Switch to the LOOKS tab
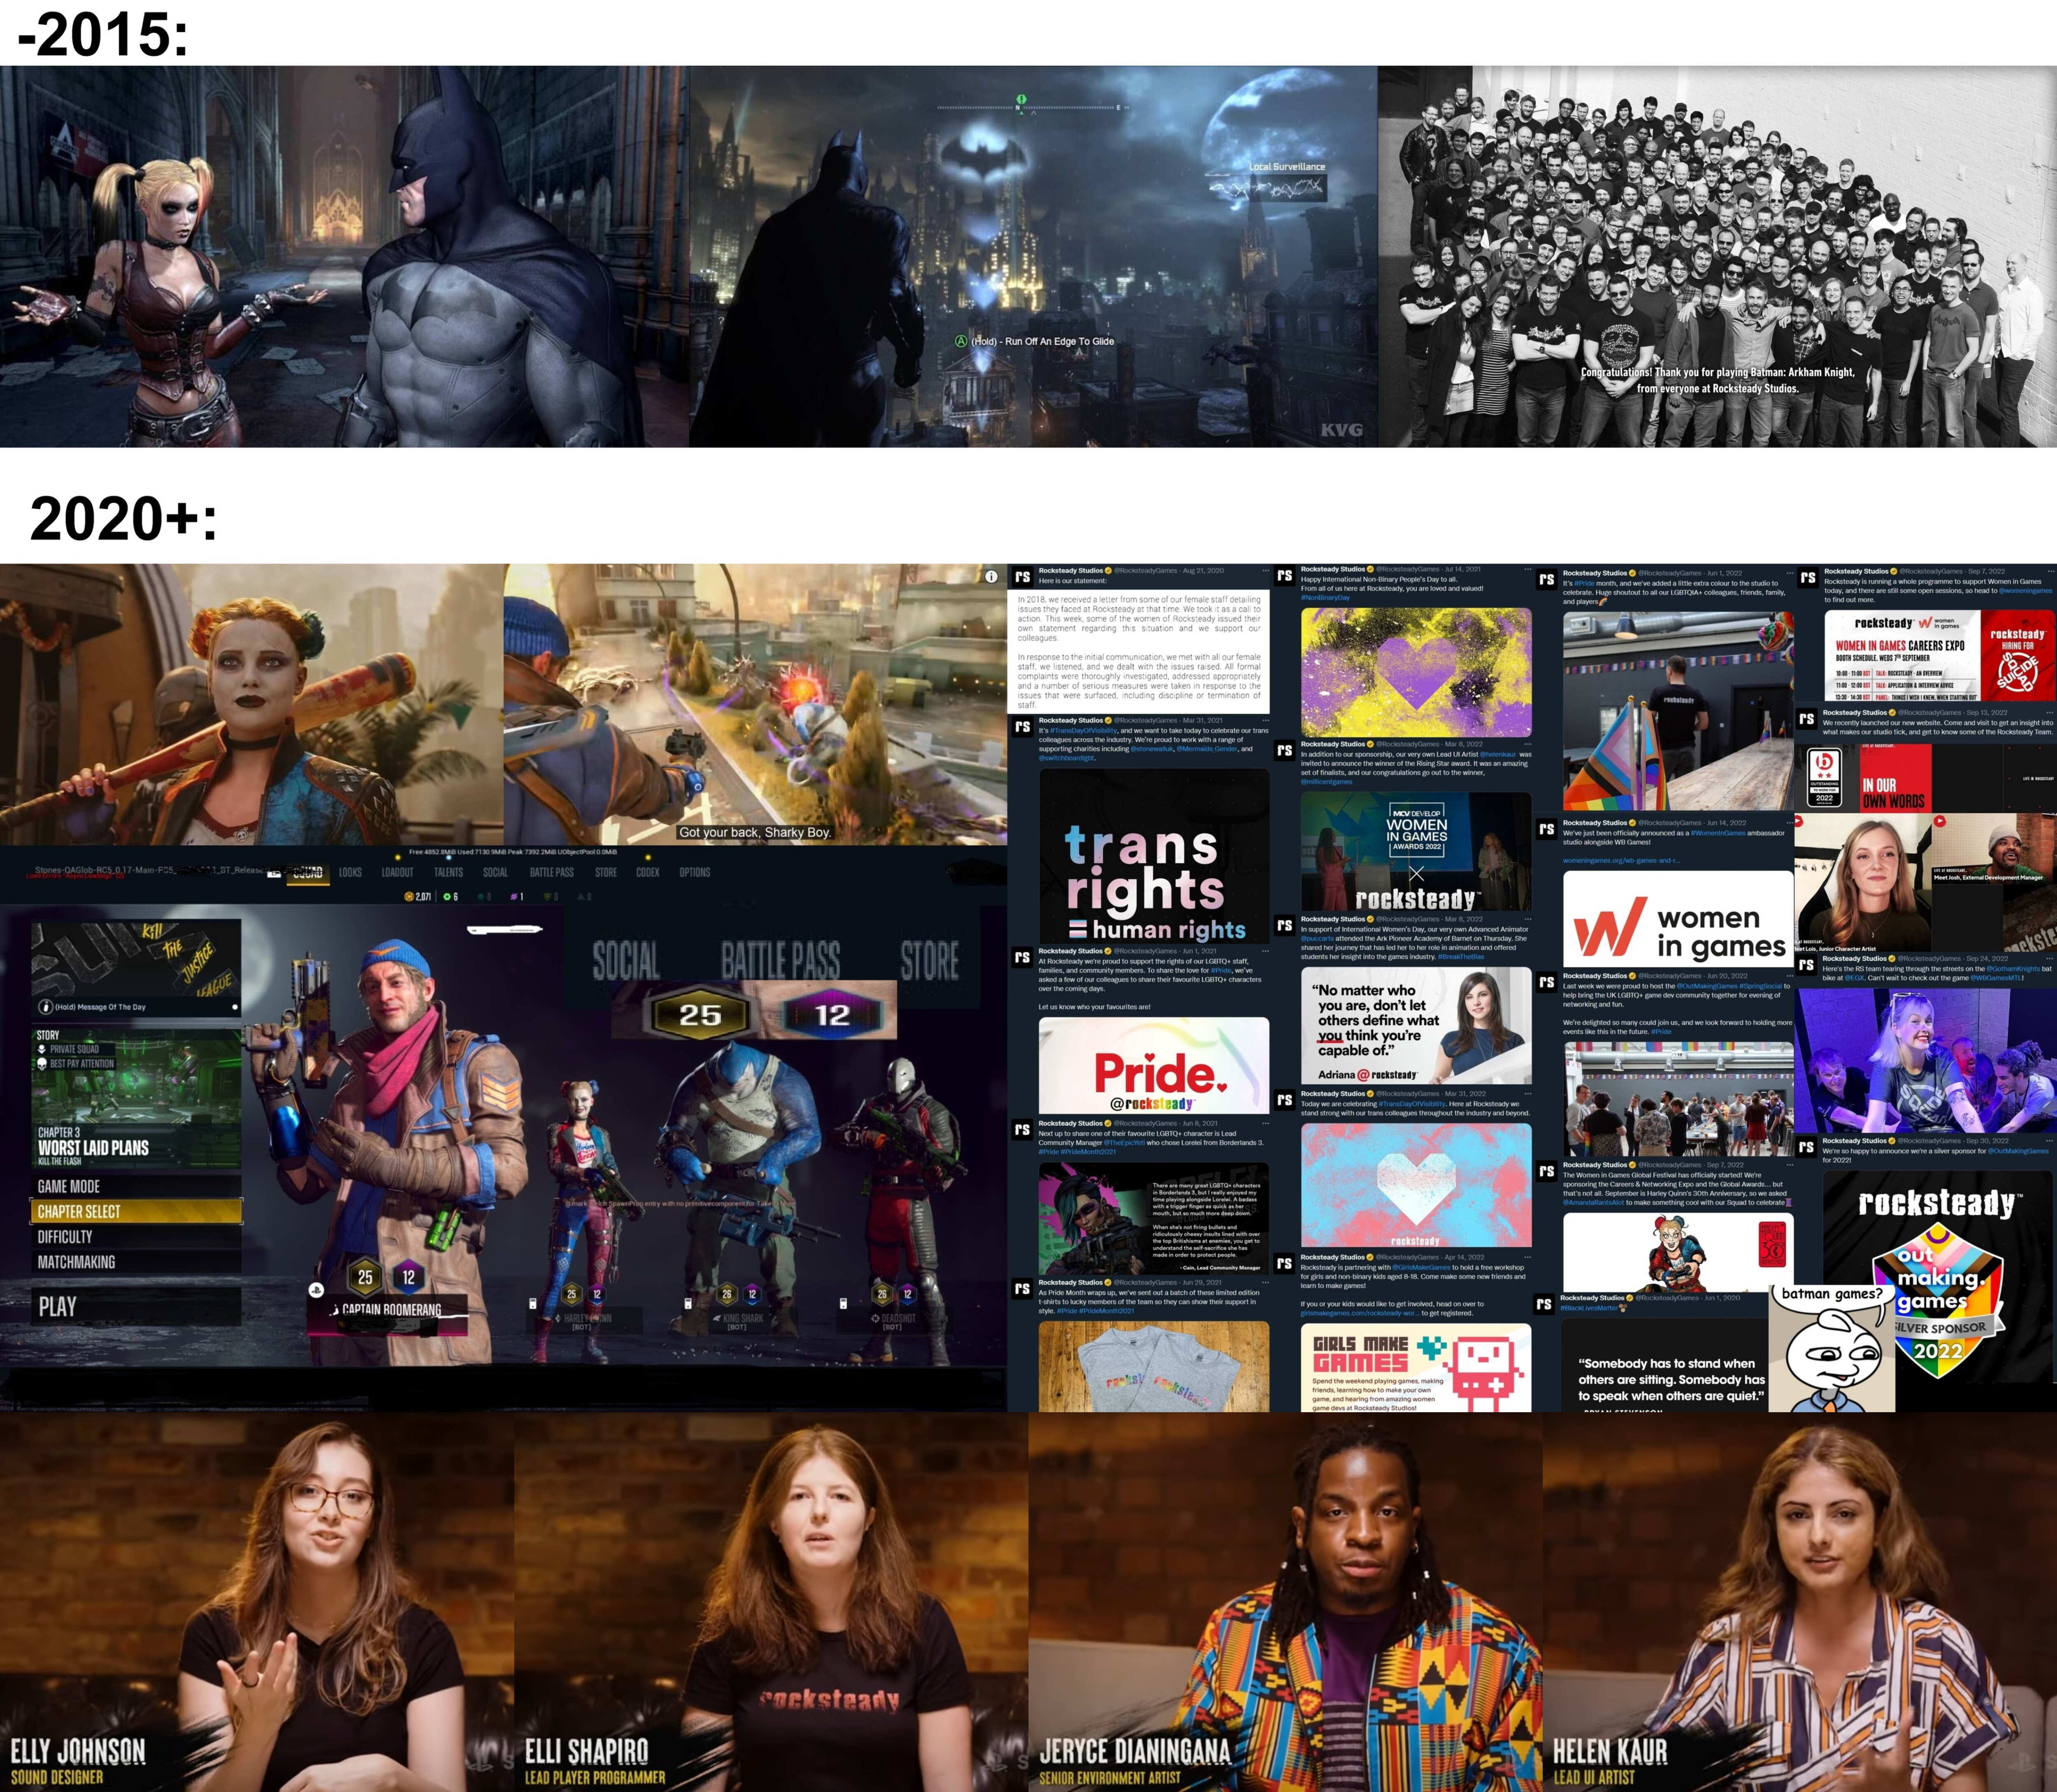 (x=350, y=873)
